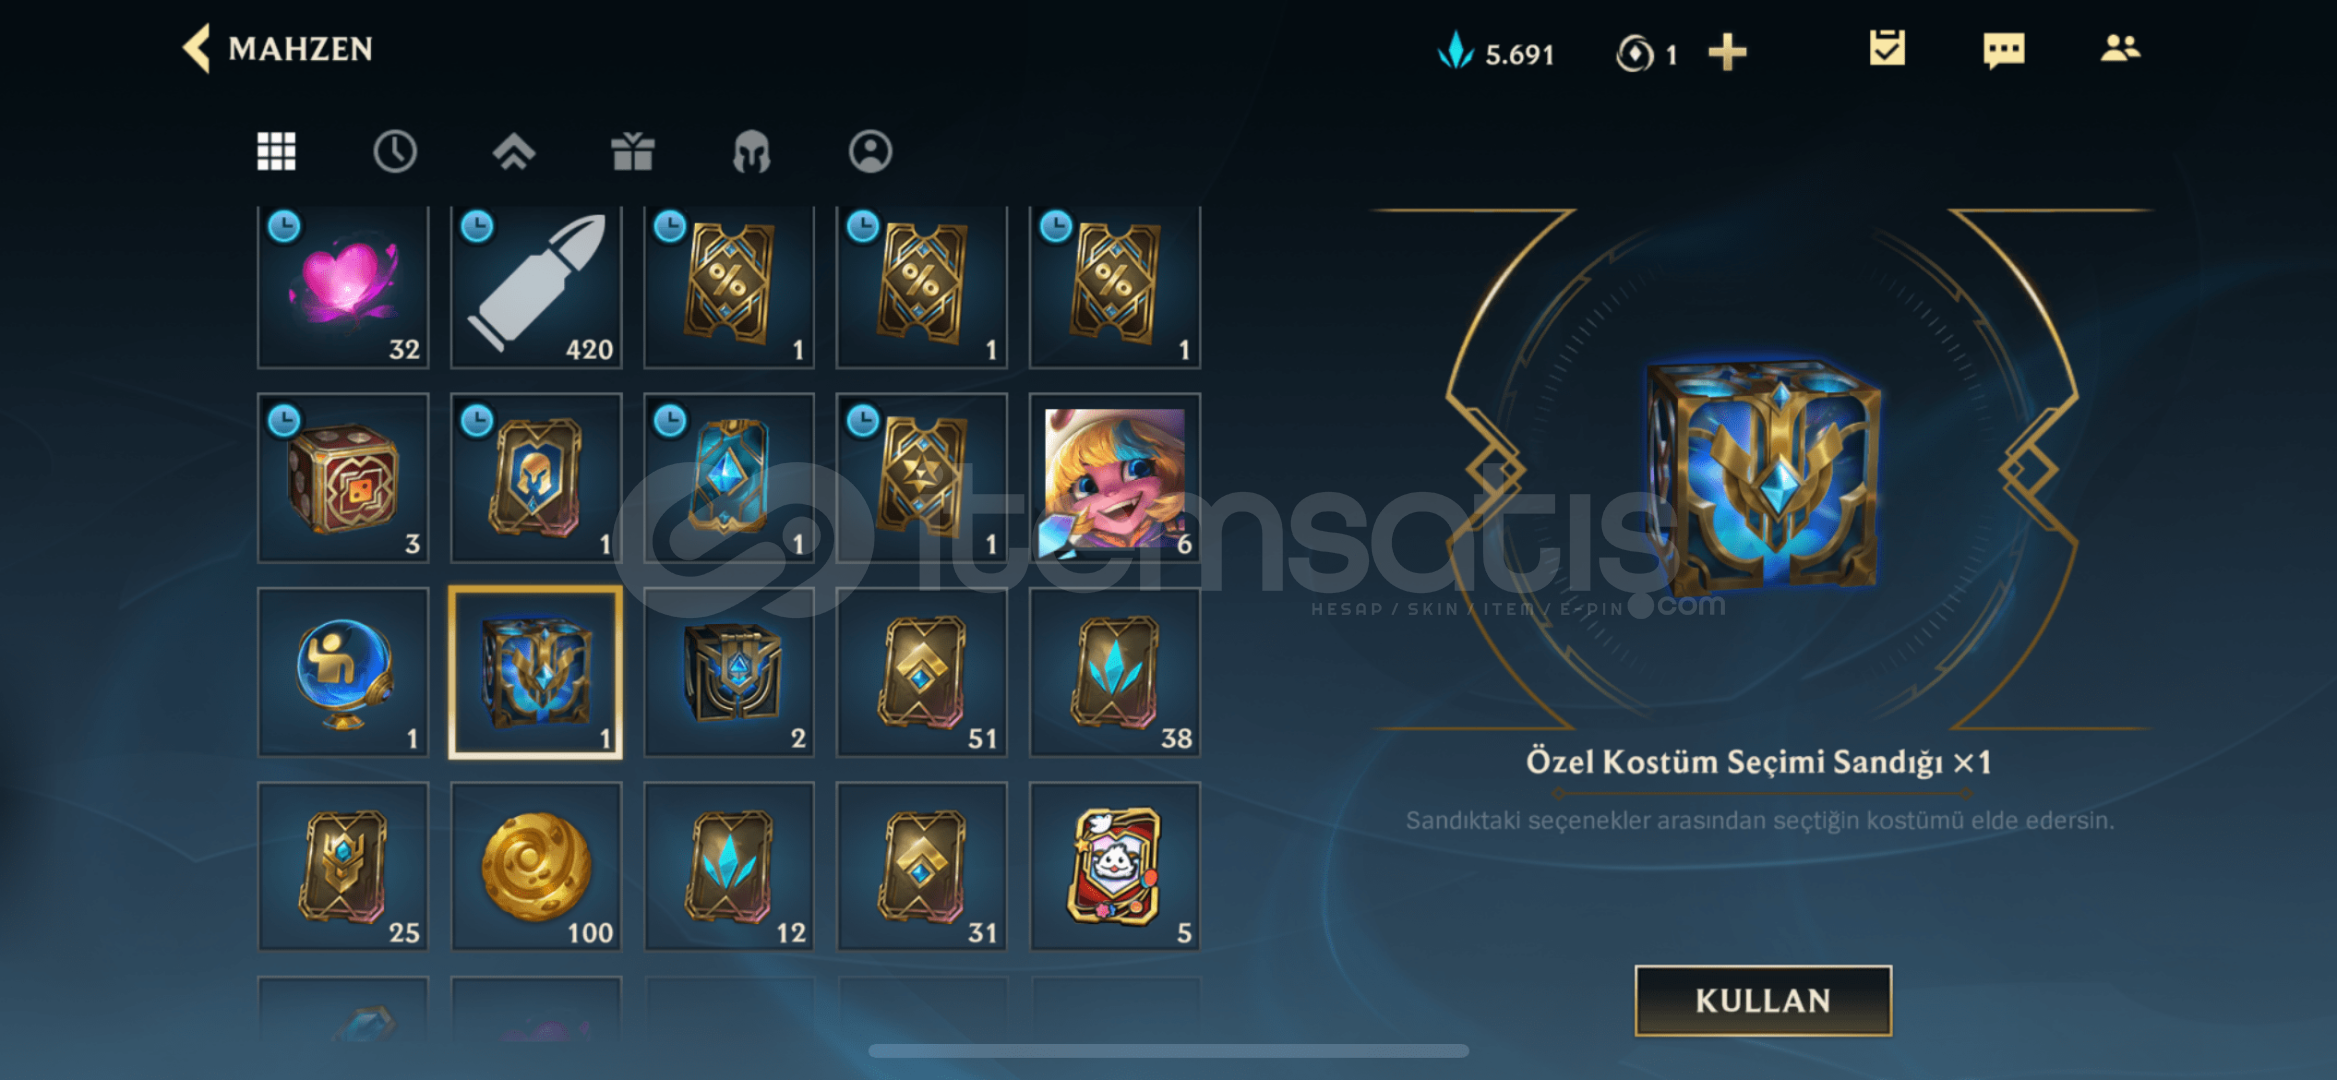Select the dark skin chest with 2
The image size is (2337, 1080).
pos(729,672)
